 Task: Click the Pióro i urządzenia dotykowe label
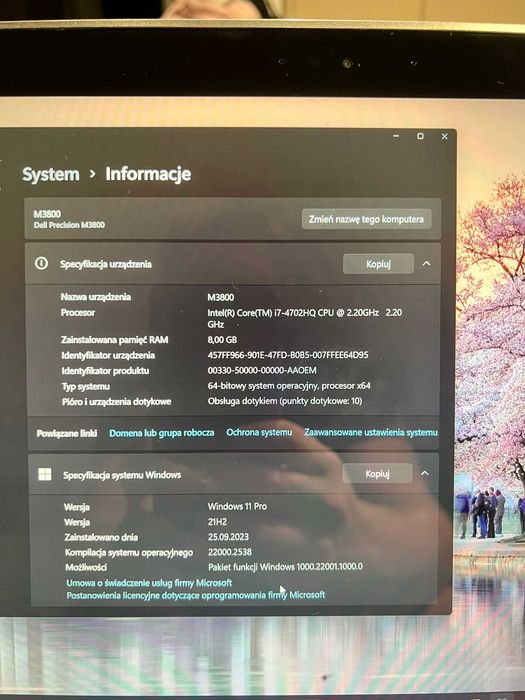117,401
